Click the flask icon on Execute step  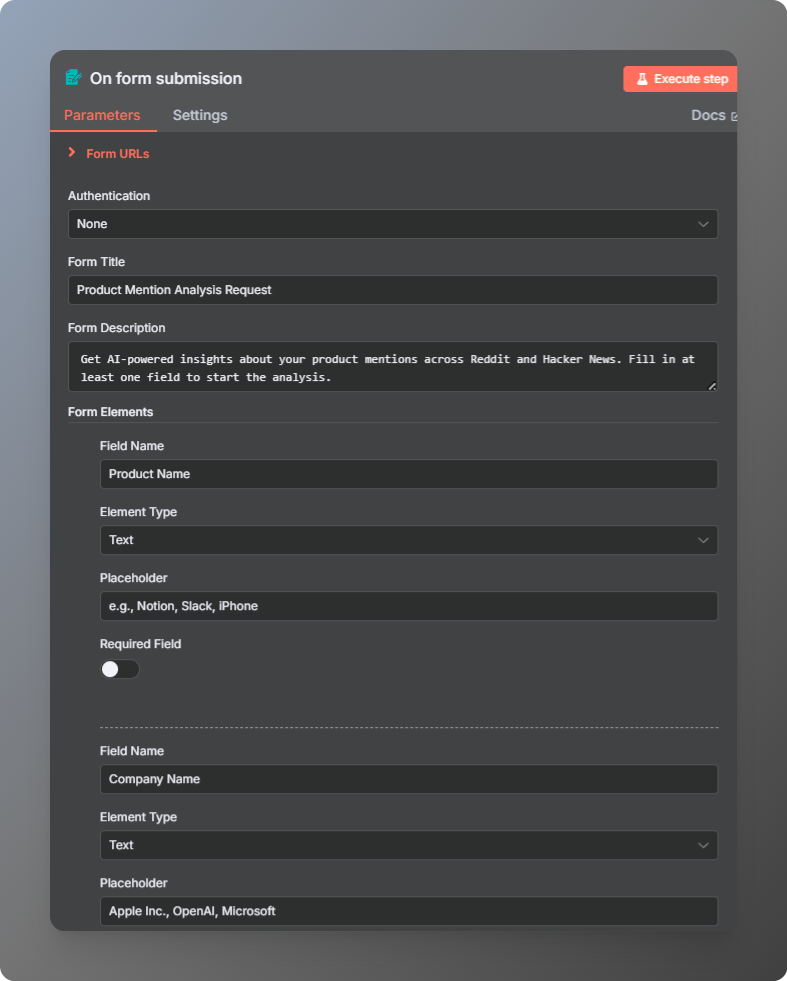click(642, 79)
